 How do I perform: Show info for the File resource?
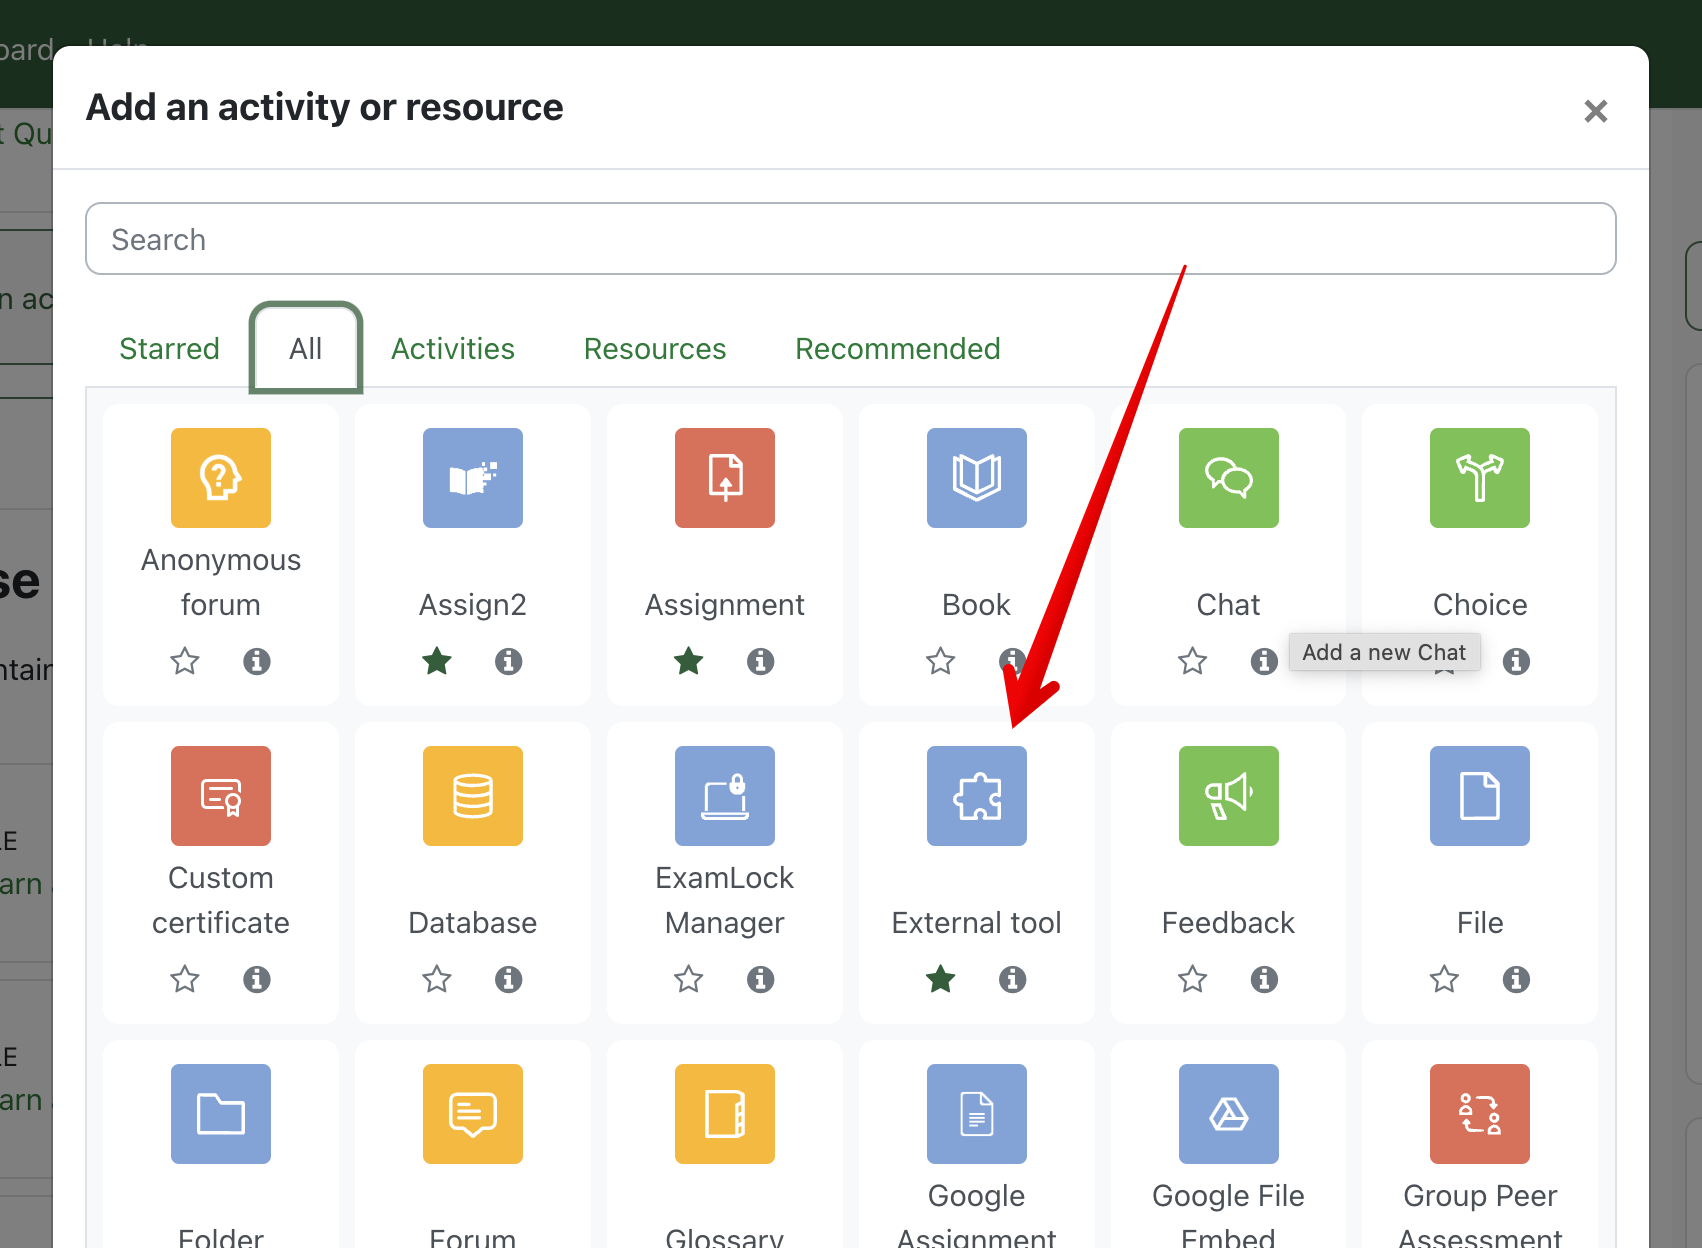pyautogui.click(x=1516, y=979)
